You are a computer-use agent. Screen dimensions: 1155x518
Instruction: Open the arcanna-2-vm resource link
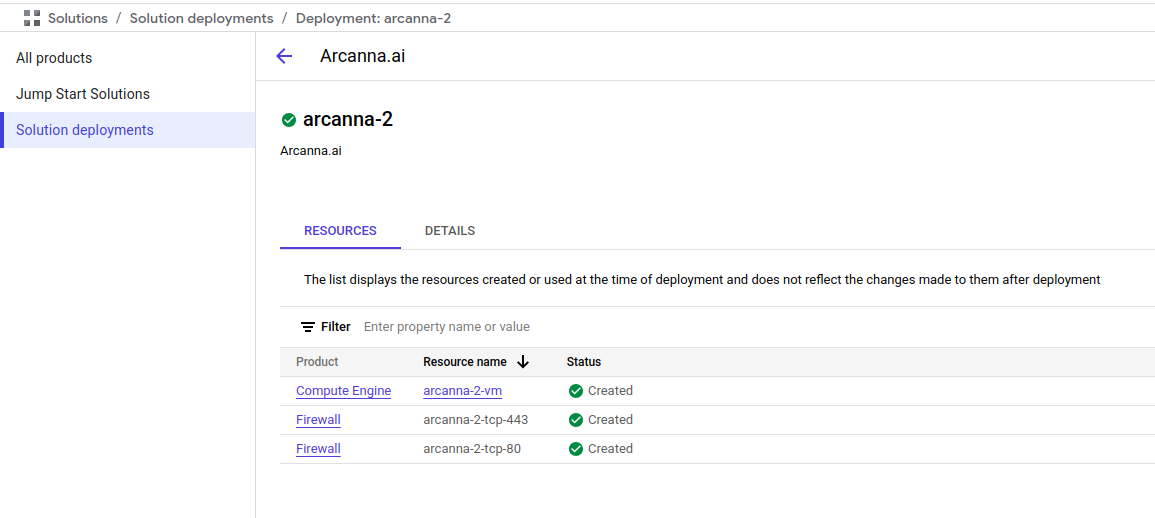pyautogui.click(x=463, y=391)
